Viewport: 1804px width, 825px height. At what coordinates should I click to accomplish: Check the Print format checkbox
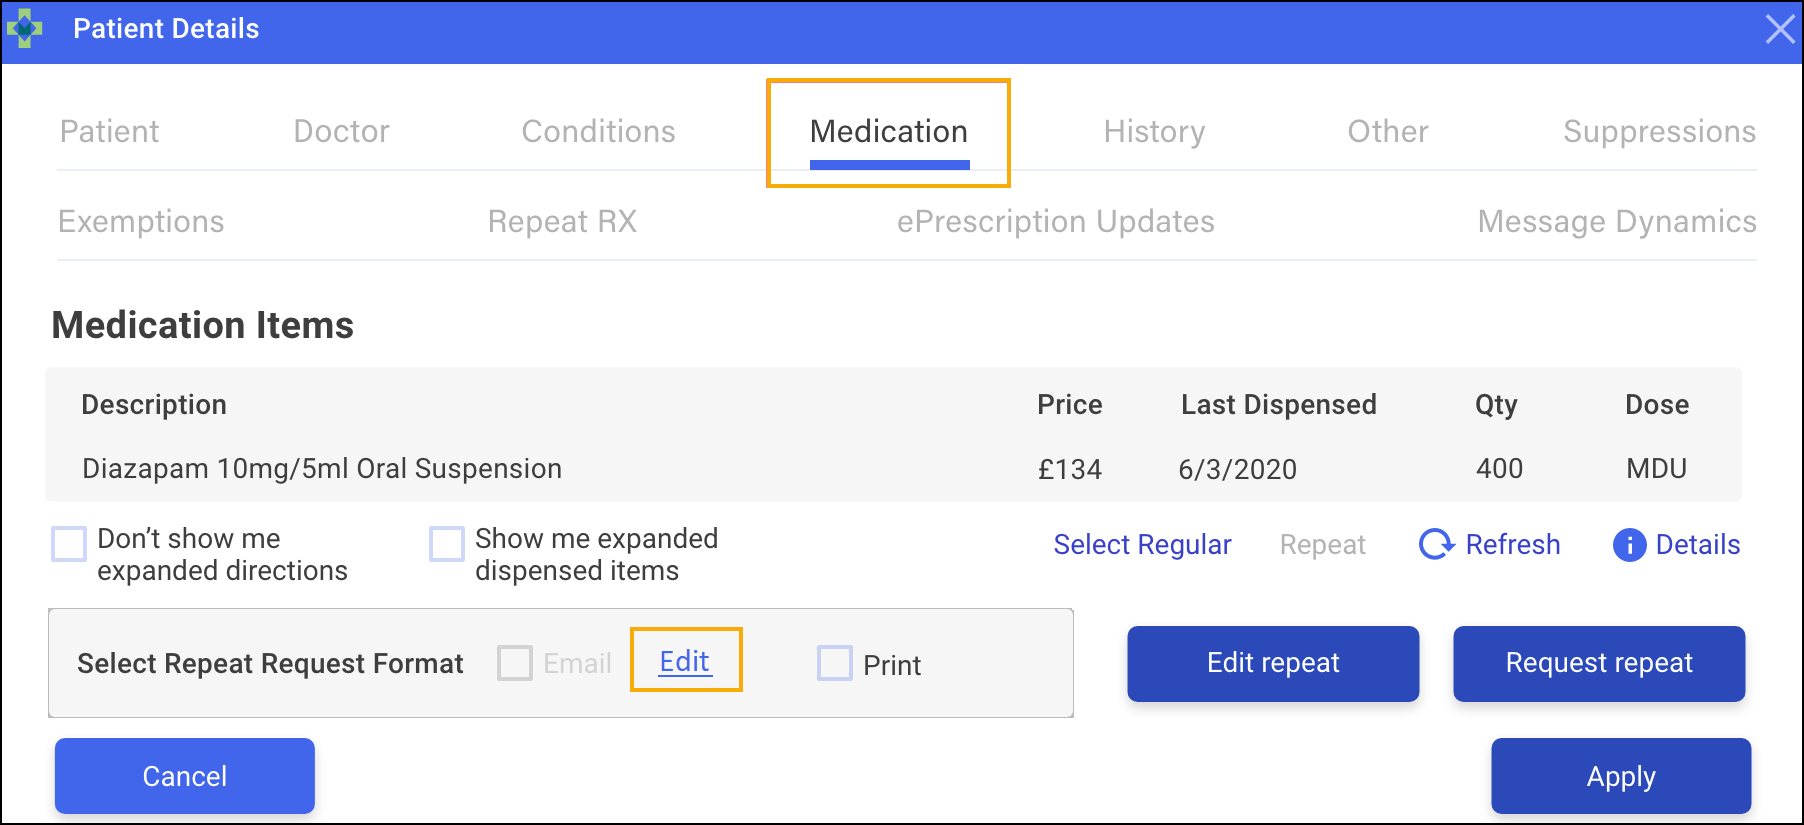coord(834,663)
